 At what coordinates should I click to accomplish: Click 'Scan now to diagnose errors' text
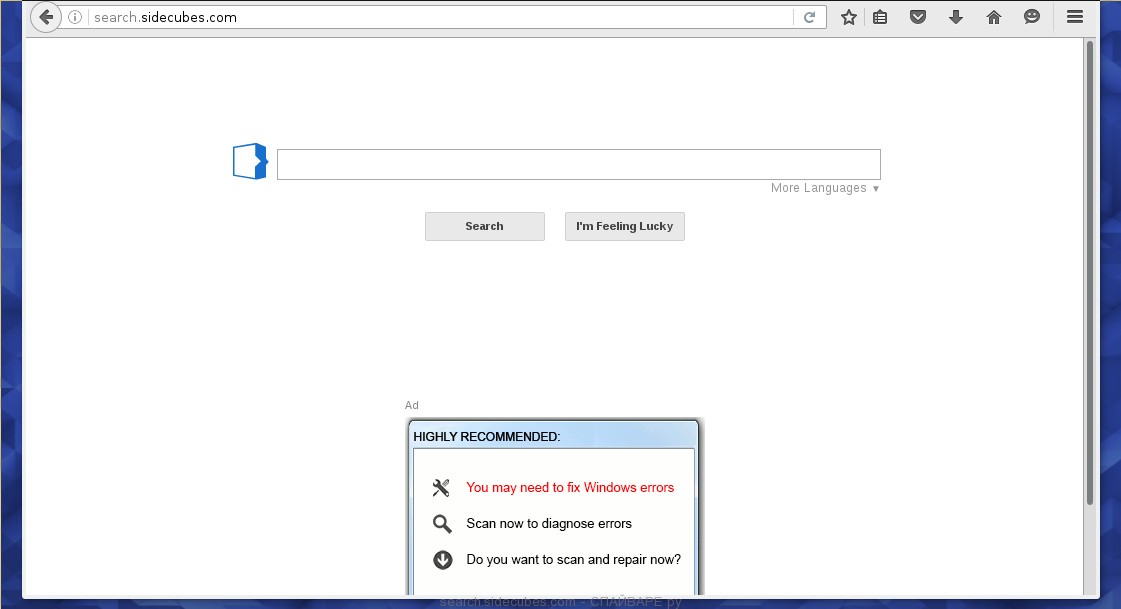[549, 524]
